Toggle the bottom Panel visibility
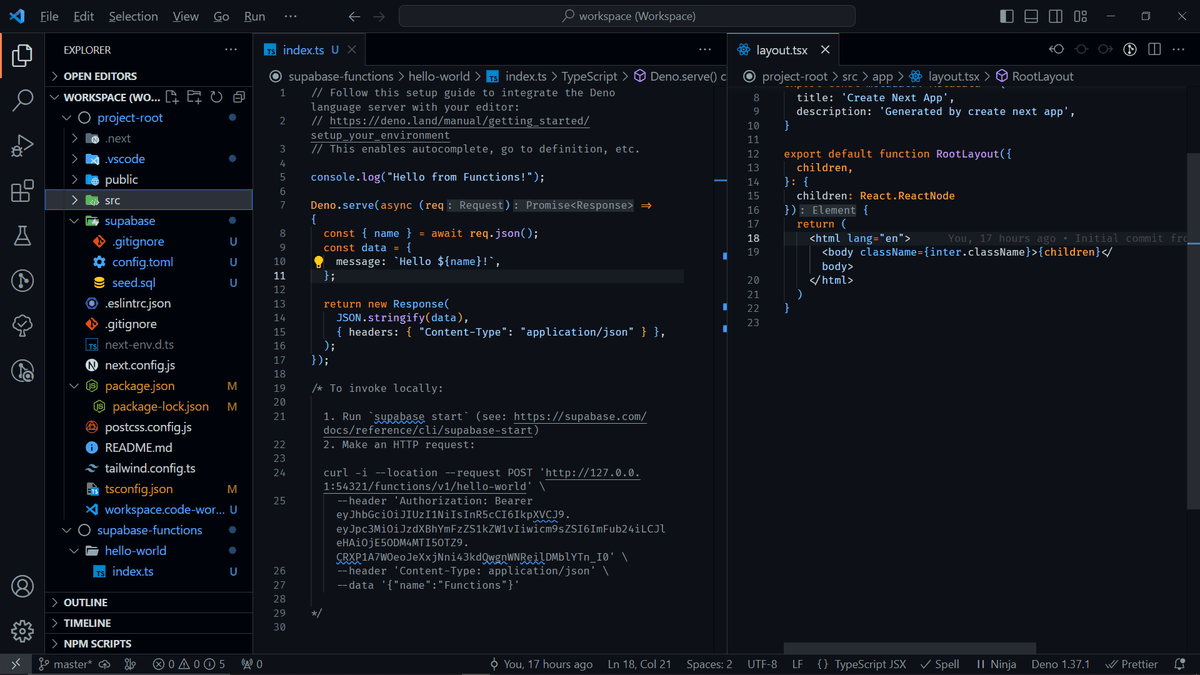Viewport: 1200px width, 675px height. click(1031, 16)
